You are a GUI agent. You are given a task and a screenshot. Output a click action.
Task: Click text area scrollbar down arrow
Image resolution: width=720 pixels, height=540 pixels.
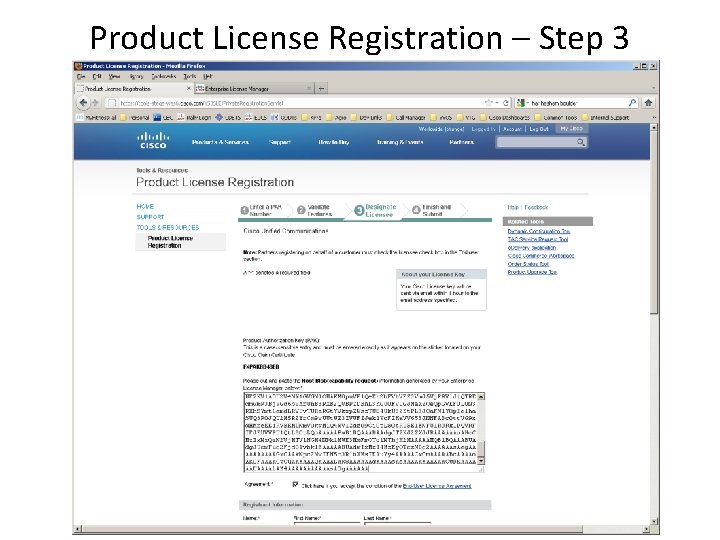tap(481, 461)
